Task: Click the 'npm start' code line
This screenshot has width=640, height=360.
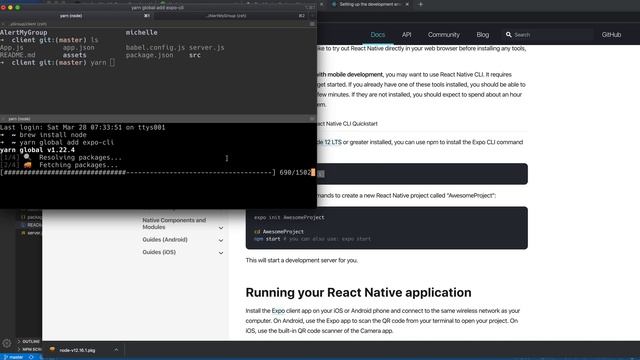Action: 312,239
